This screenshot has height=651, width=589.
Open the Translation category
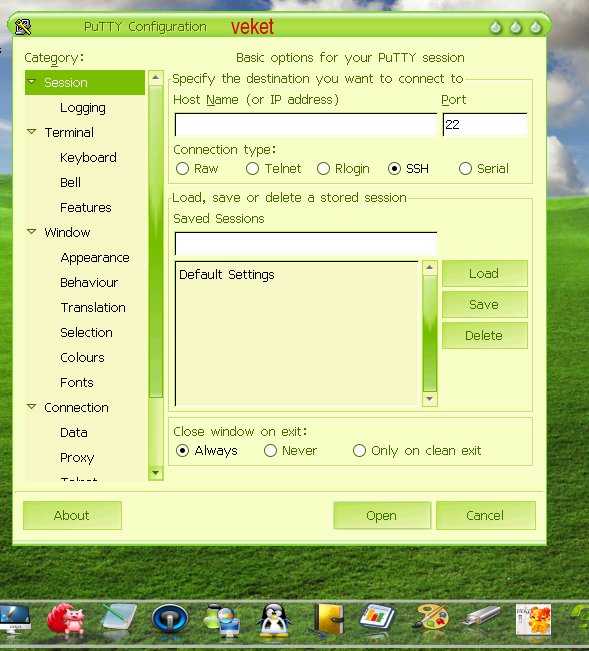pos(93,308)
